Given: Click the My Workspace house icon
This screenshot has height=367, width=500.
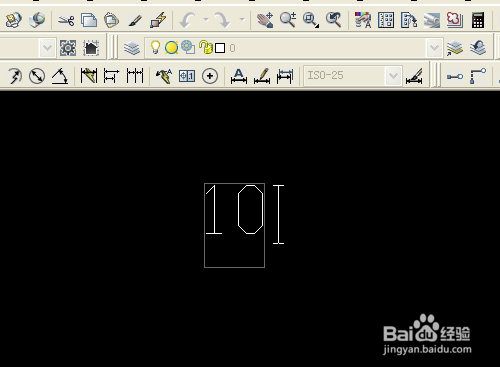Looking at the screenshot, I should (91, 48).
